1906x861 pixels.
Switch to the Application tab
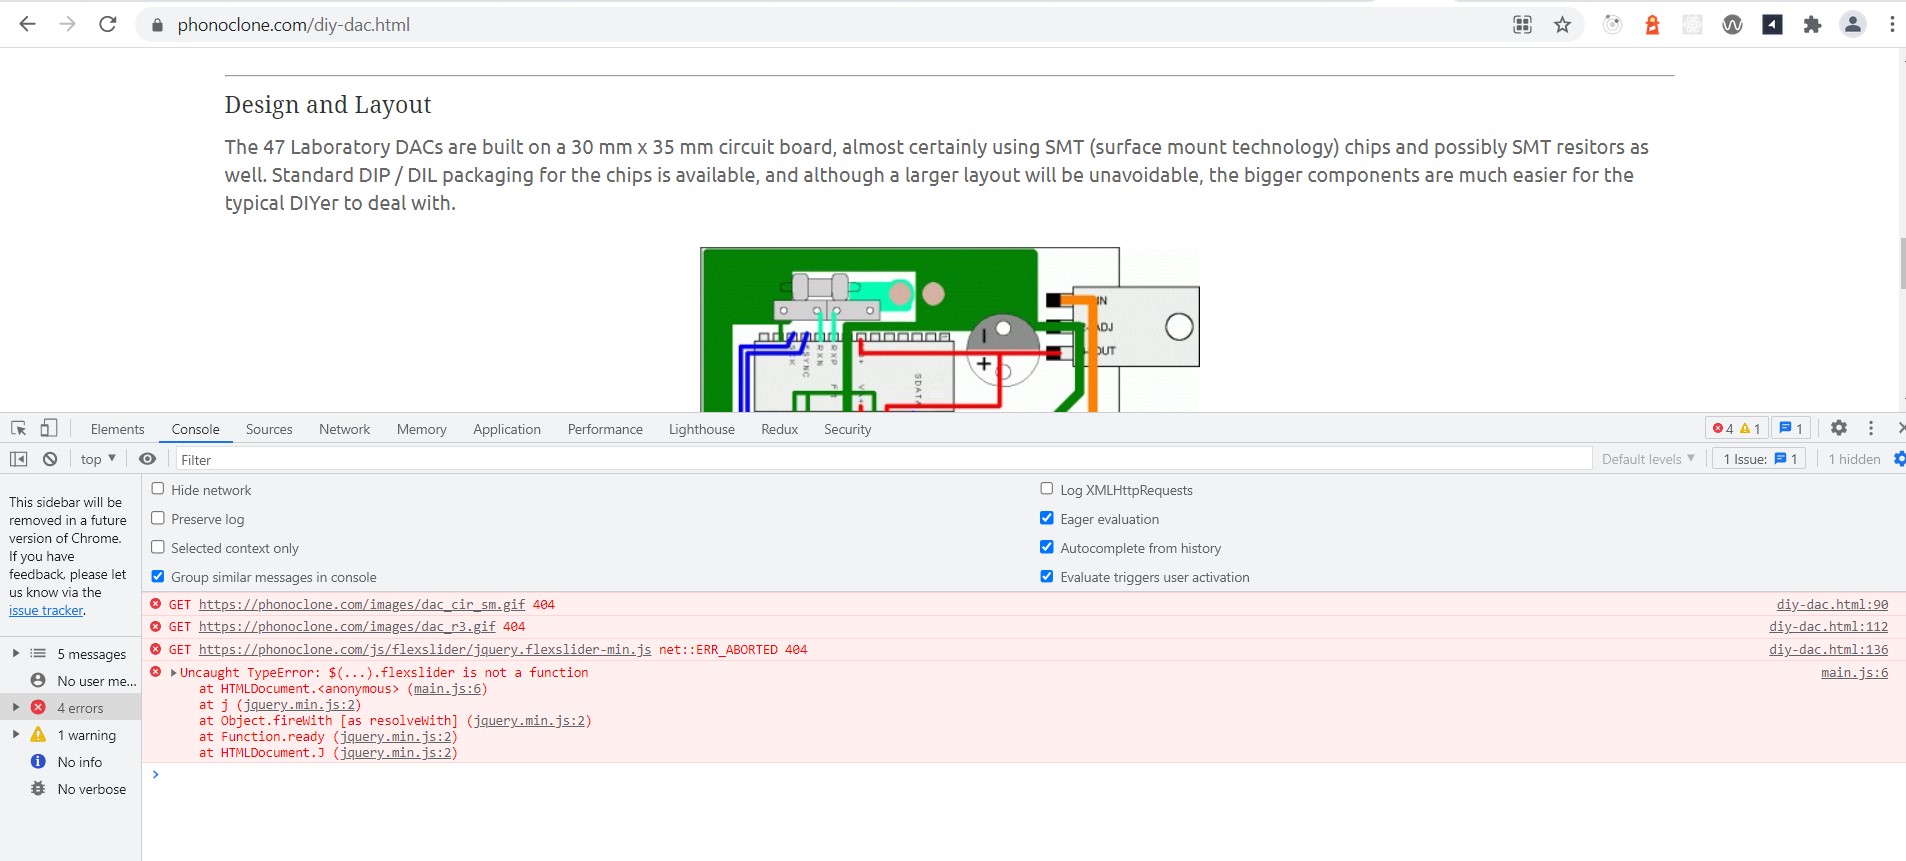click(507, 429)
